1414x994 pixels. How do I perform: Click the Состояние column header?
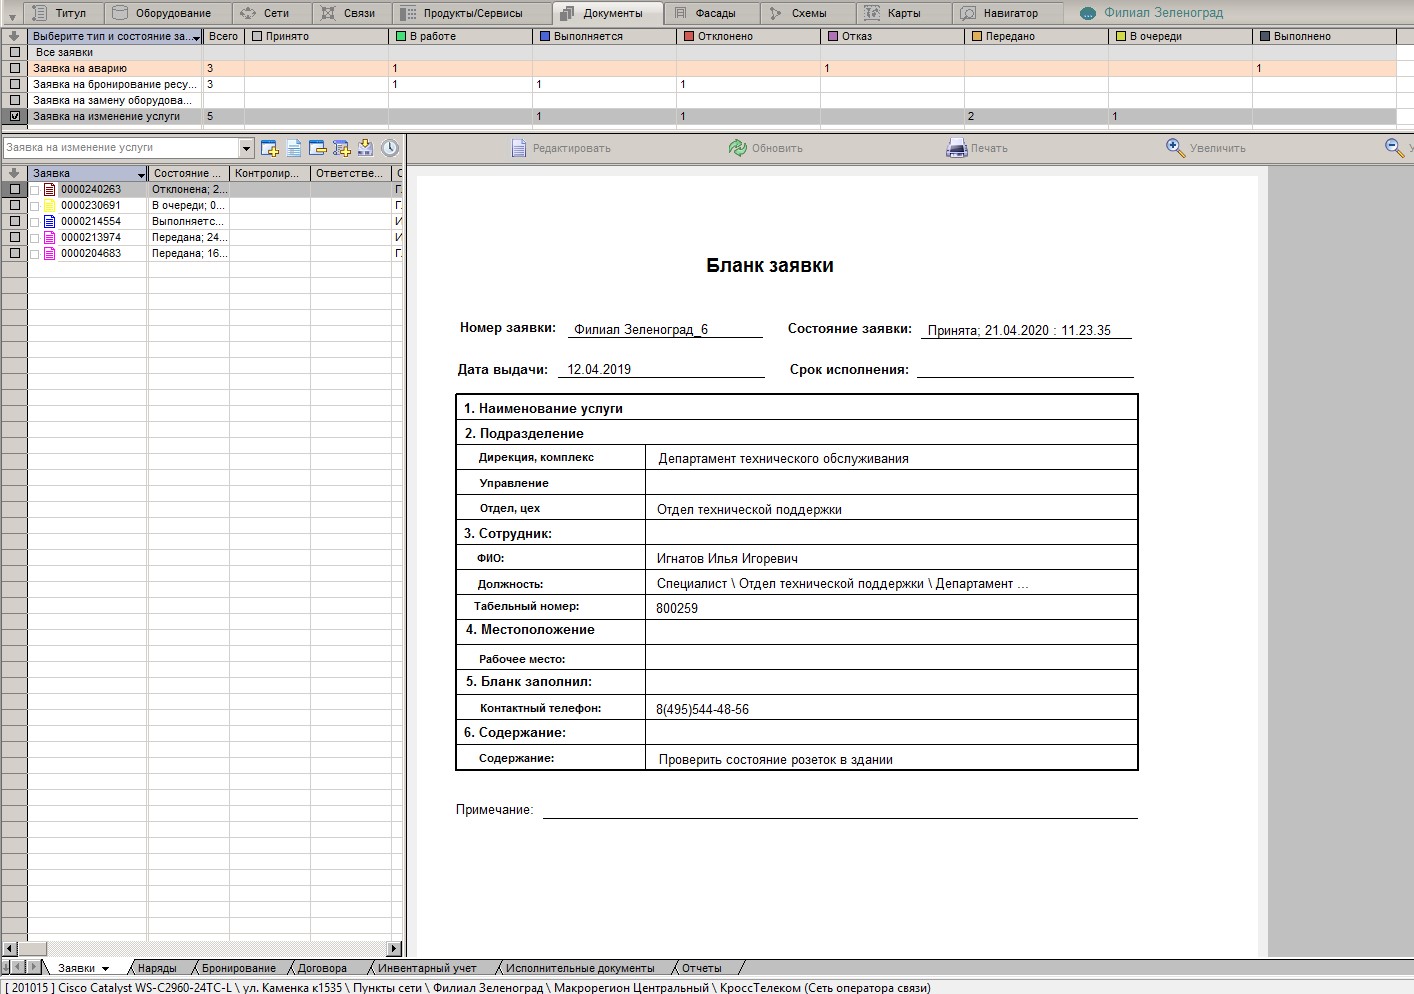(x=189, y=173)
